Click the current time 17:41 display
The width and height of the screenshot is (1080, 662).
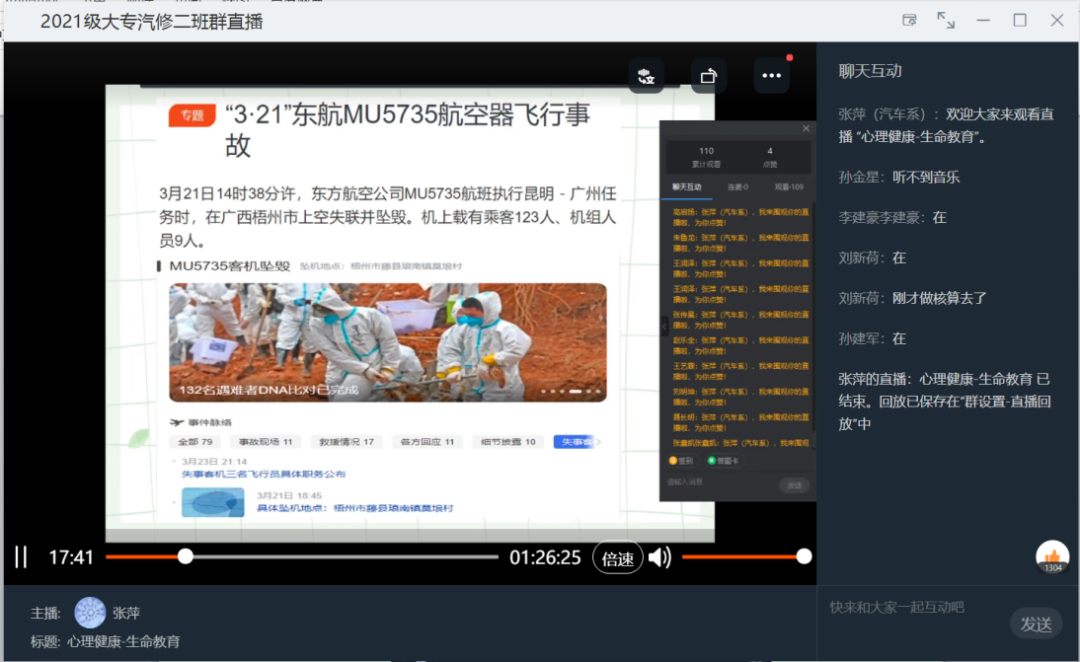[x=71, y=557]
